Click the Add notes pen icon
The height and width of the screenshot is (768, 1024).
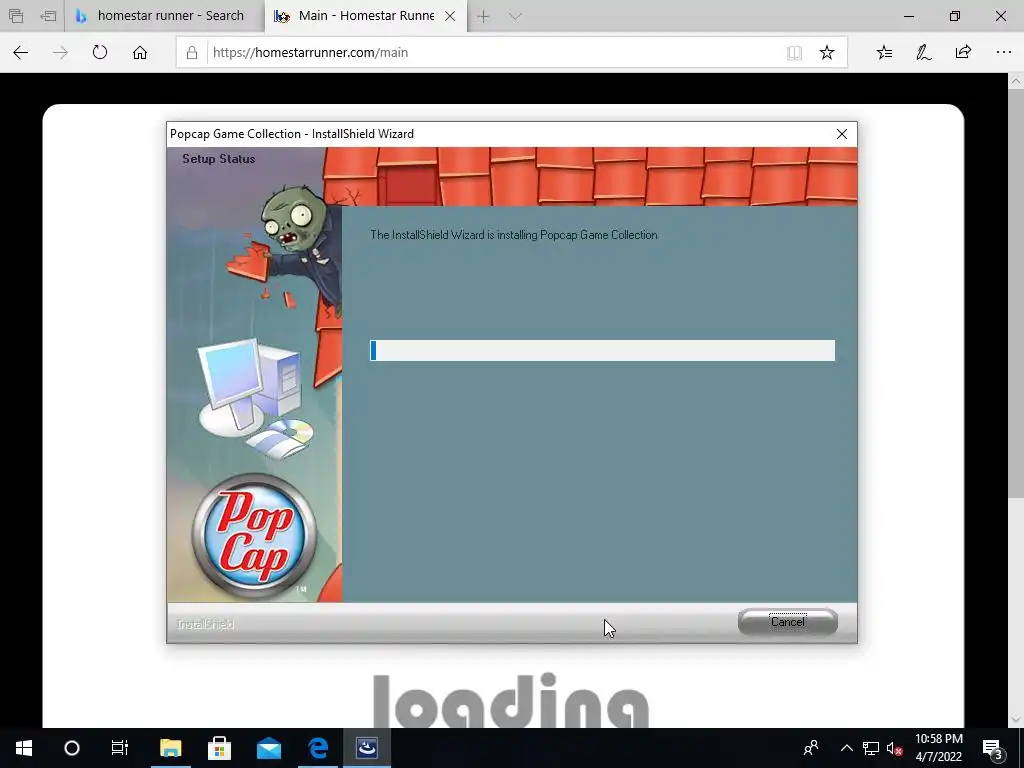[923, 53]
